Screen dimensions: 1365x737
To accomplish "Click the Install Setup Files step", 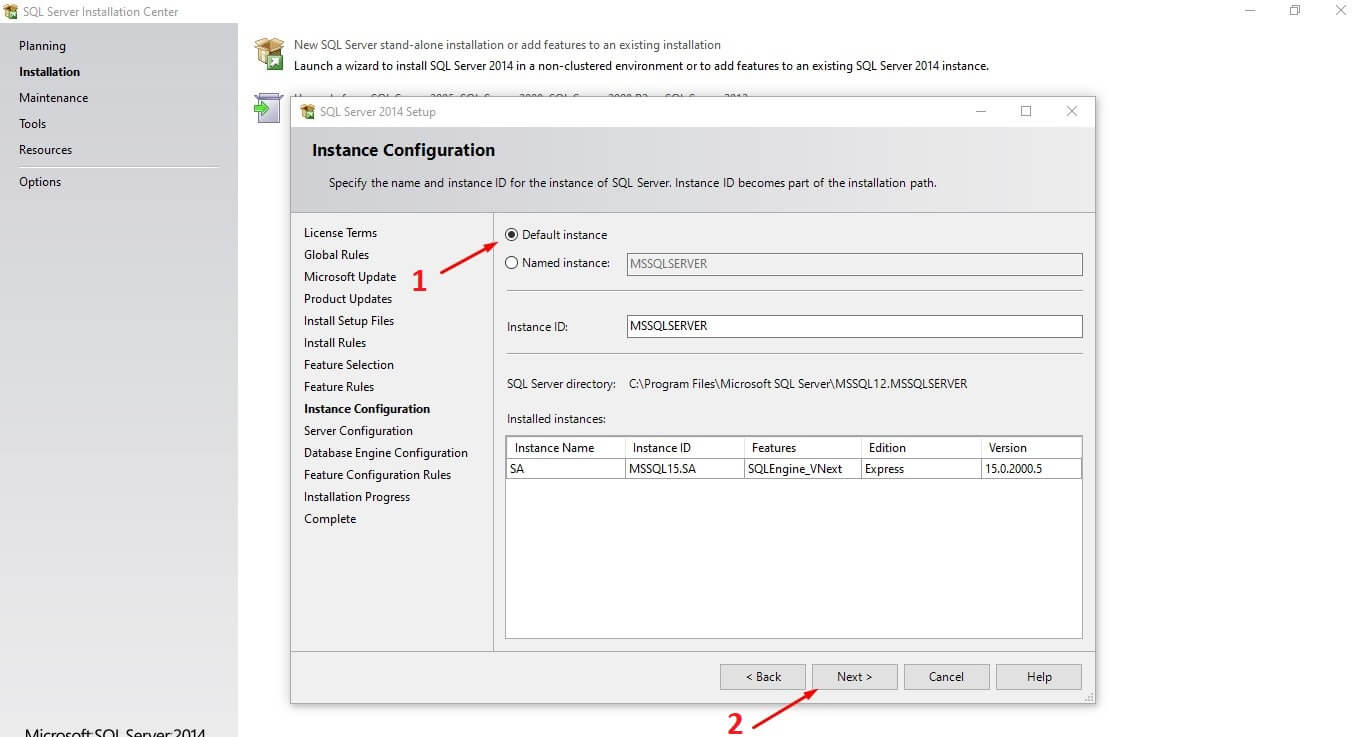I will point(349,321).
